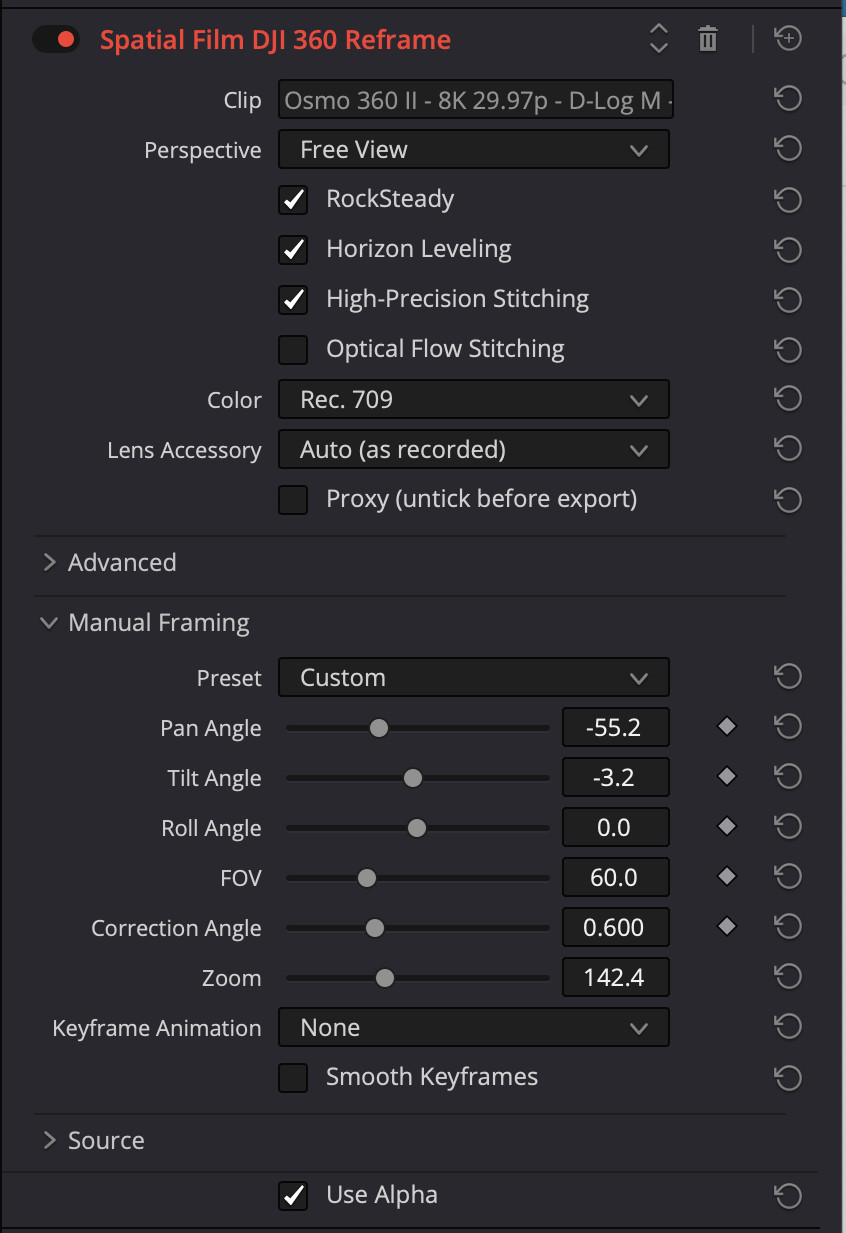Click the Correction Angle slider handle
The image size is (846, 1233).
pyautogui.click(x=374, y=928)
